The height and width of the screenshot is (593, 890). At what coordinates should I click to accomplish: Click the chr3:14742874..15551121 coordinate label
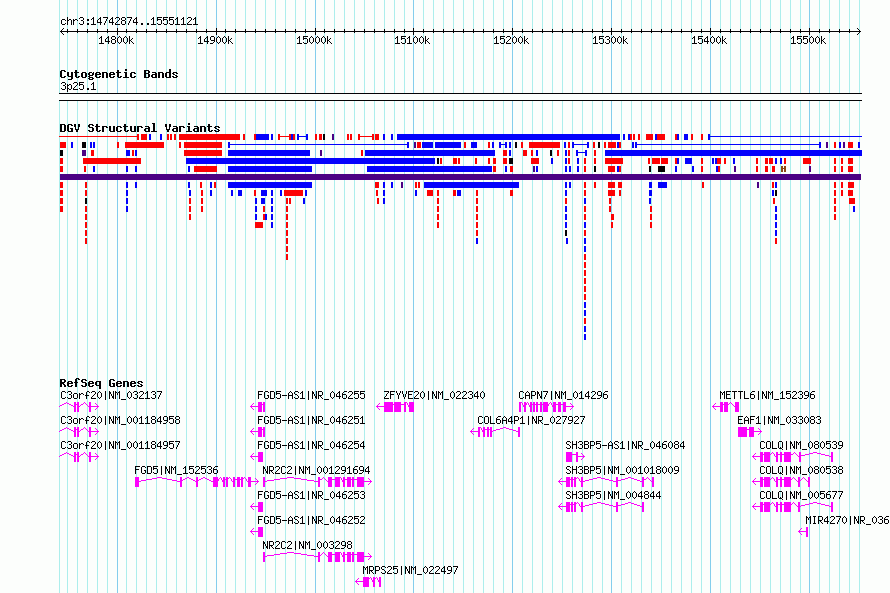click(x=129, y=22)
